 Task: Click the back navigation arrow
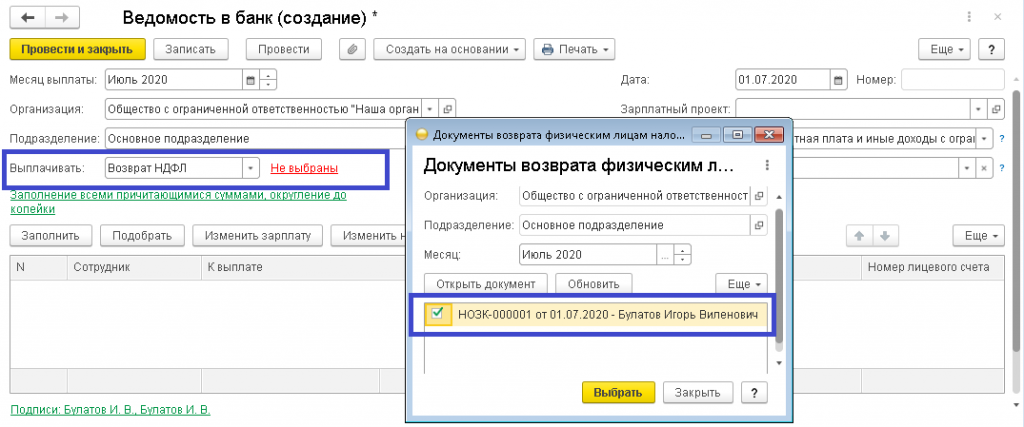click(x=28, y=18)
